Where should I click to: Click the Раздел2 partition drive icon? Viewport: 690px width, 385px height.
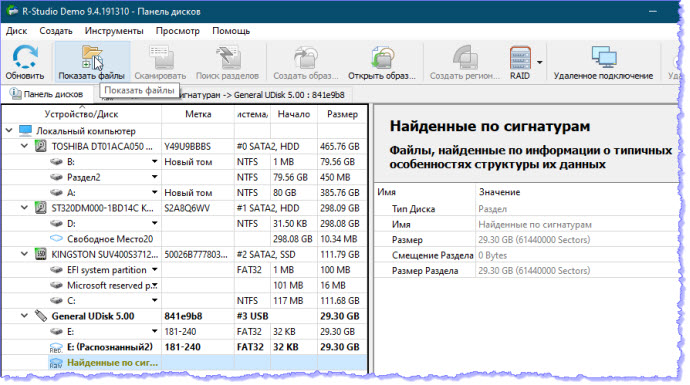coord(56,177)
